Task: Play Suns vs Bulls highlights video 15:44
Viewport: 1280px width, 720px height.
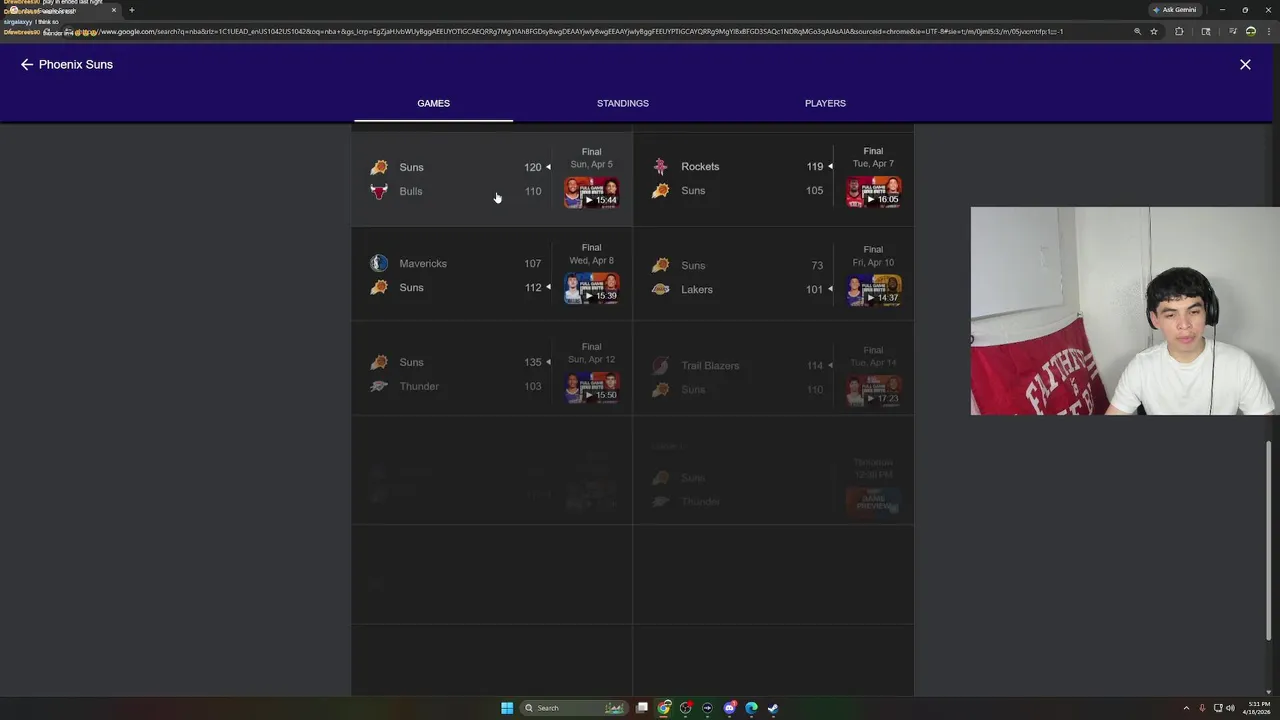Action: pyautogui.click(x=591, y=192)
